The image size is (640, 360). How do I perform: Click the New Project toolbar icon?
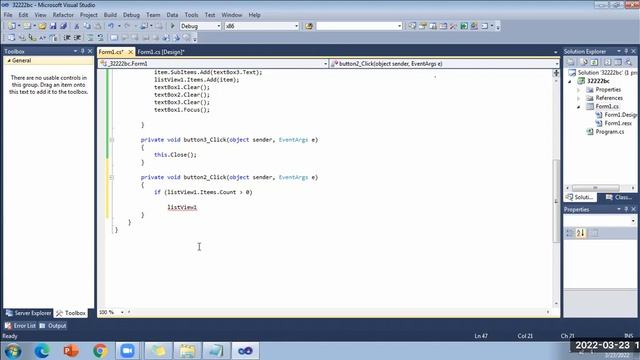11,26
